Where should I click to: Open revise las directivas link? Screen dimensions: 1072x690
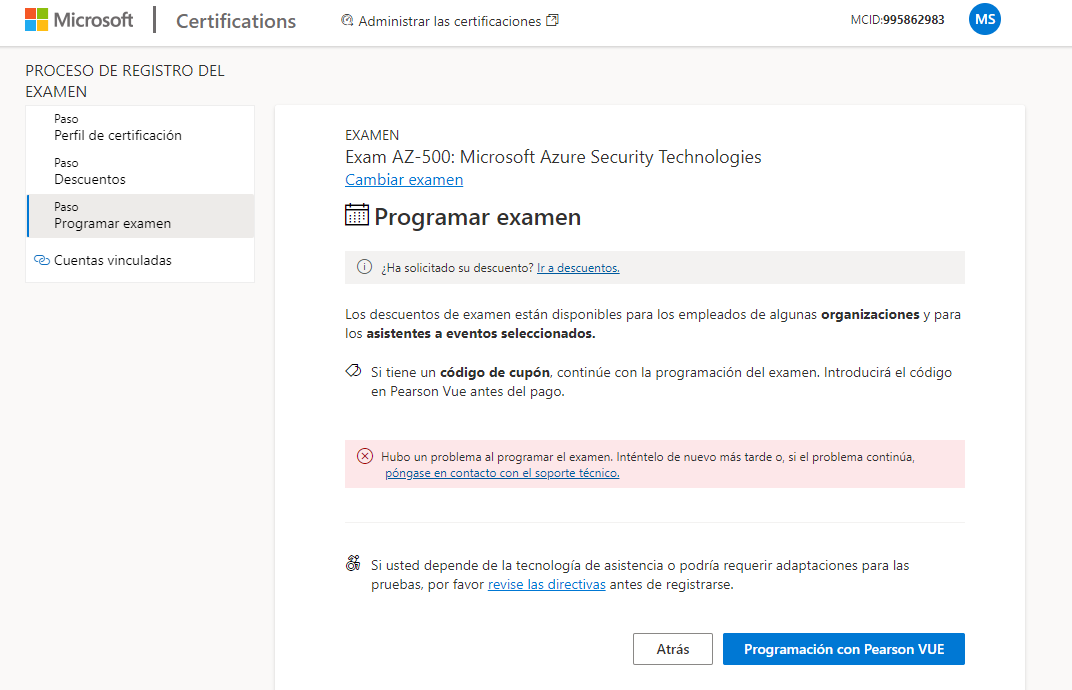pyautogui.click(x=546, y=585)
